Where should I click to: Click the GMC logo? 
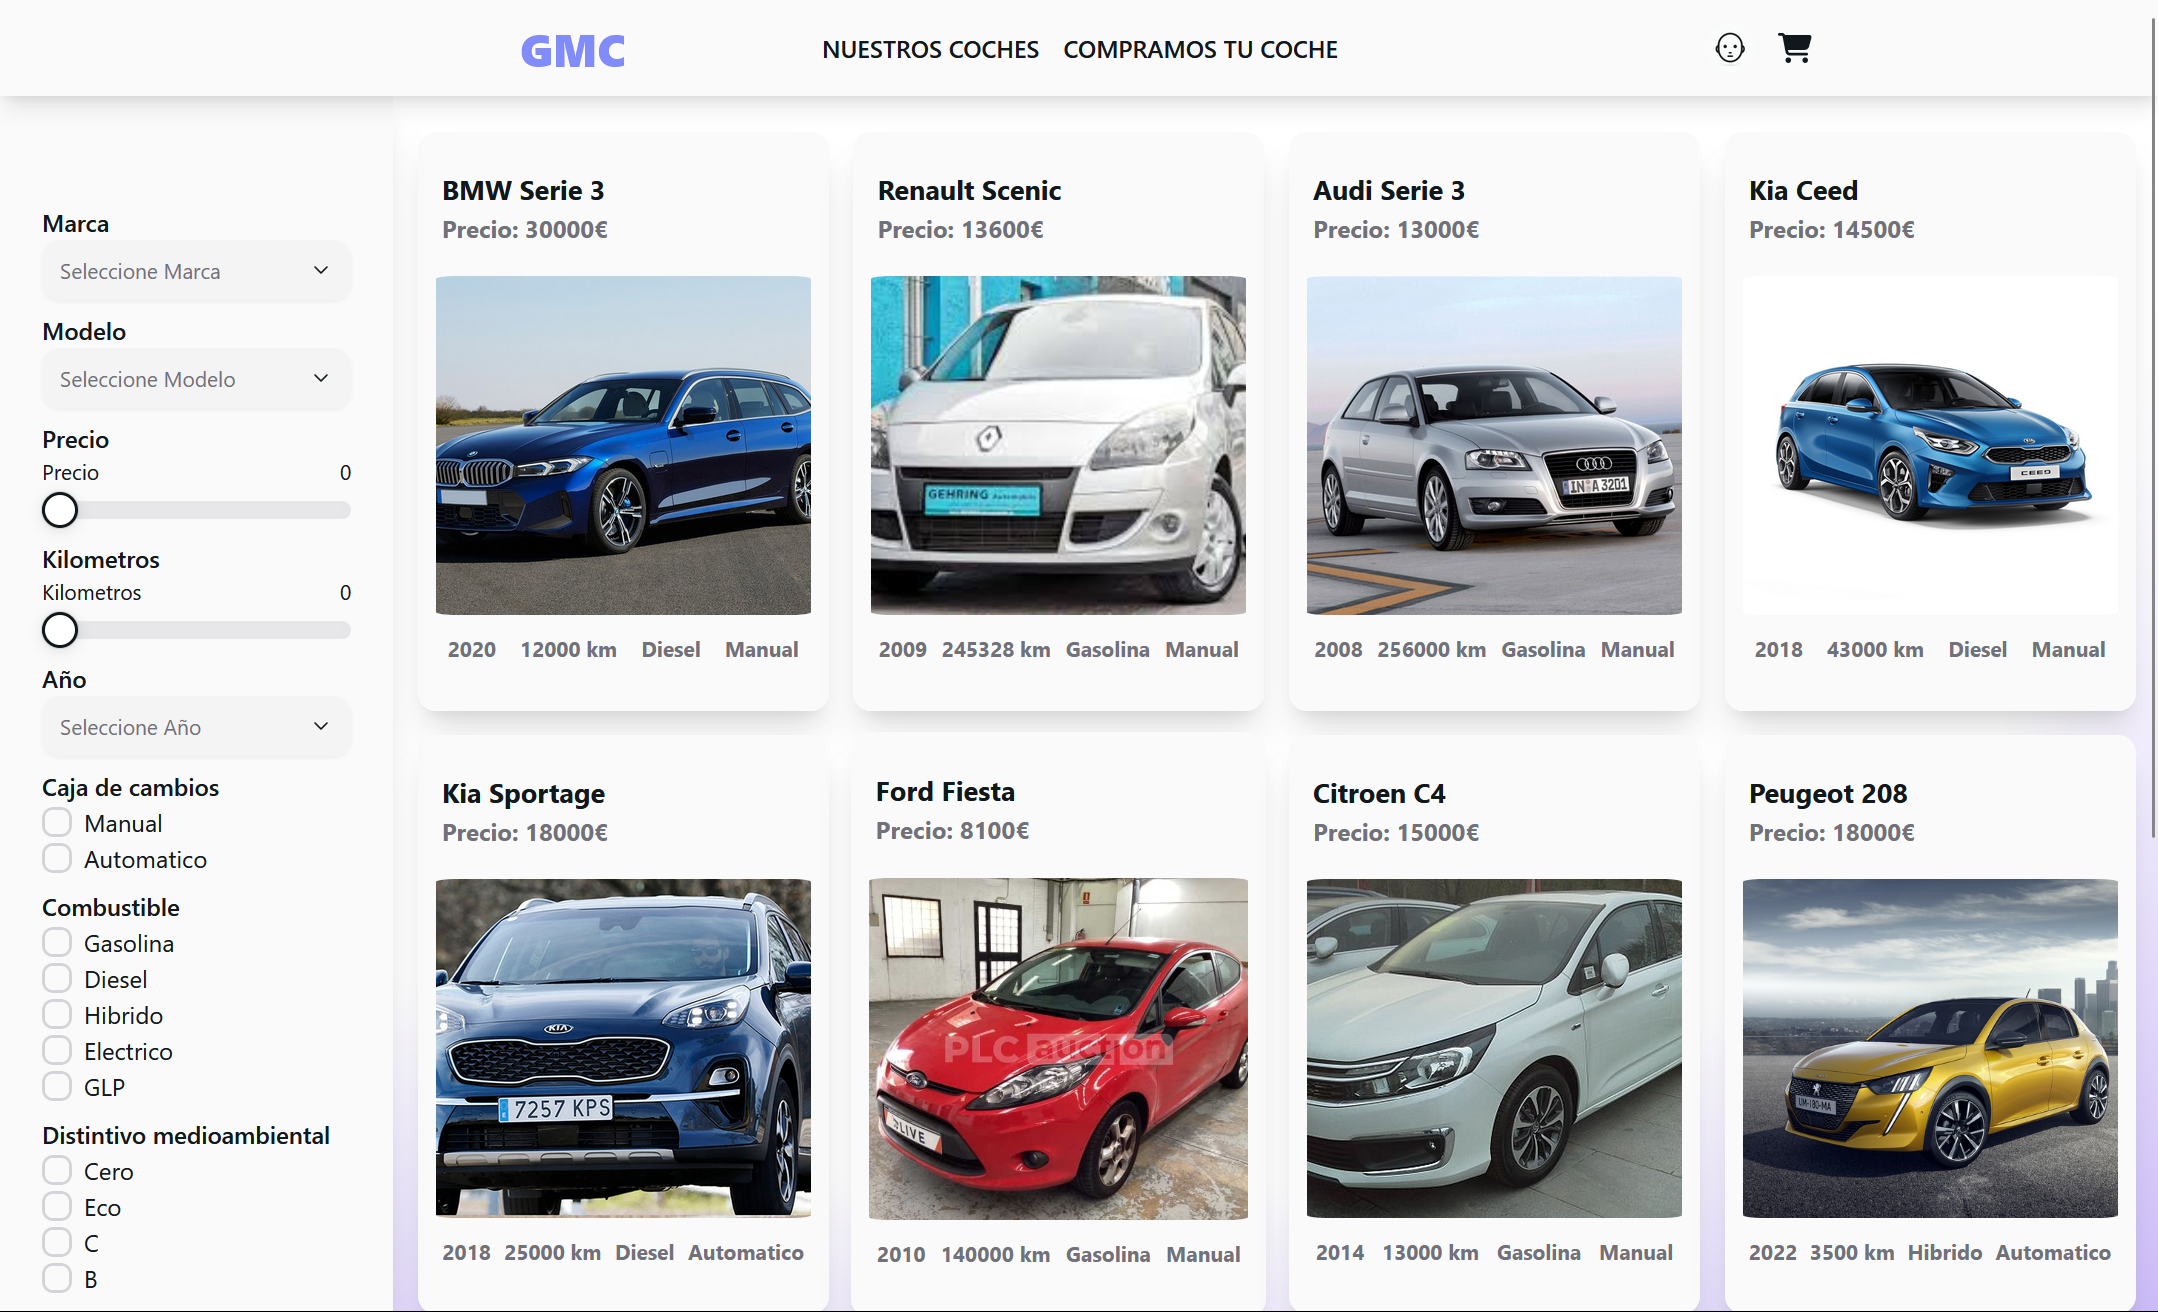coord(573,51)
